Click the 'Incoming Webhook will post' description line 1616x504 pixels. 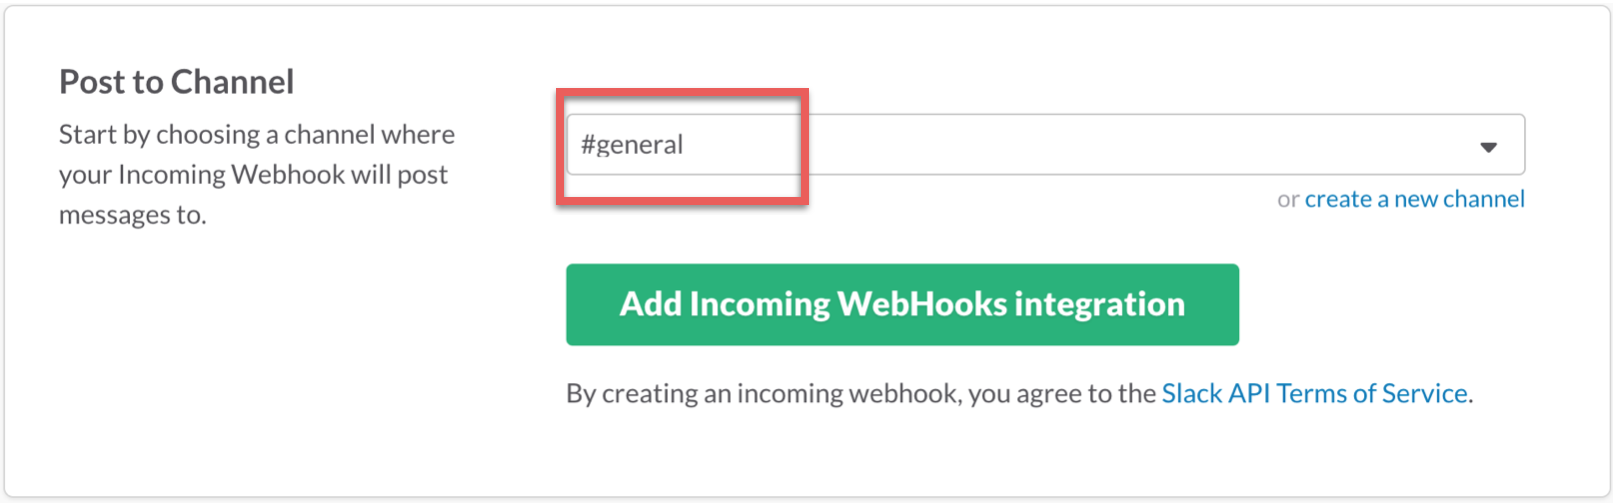pos(253,175)
